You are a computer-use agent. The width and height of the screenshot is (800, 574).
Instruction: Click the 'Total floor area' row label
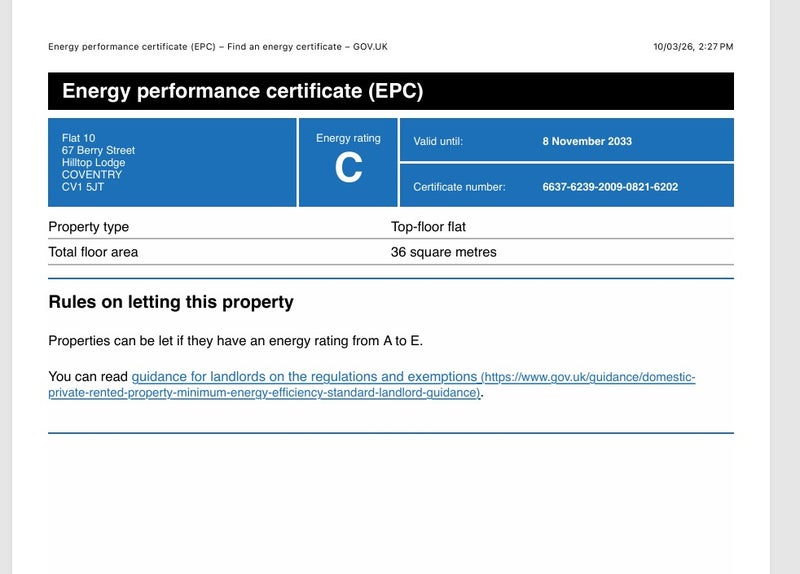coord(93,252)
